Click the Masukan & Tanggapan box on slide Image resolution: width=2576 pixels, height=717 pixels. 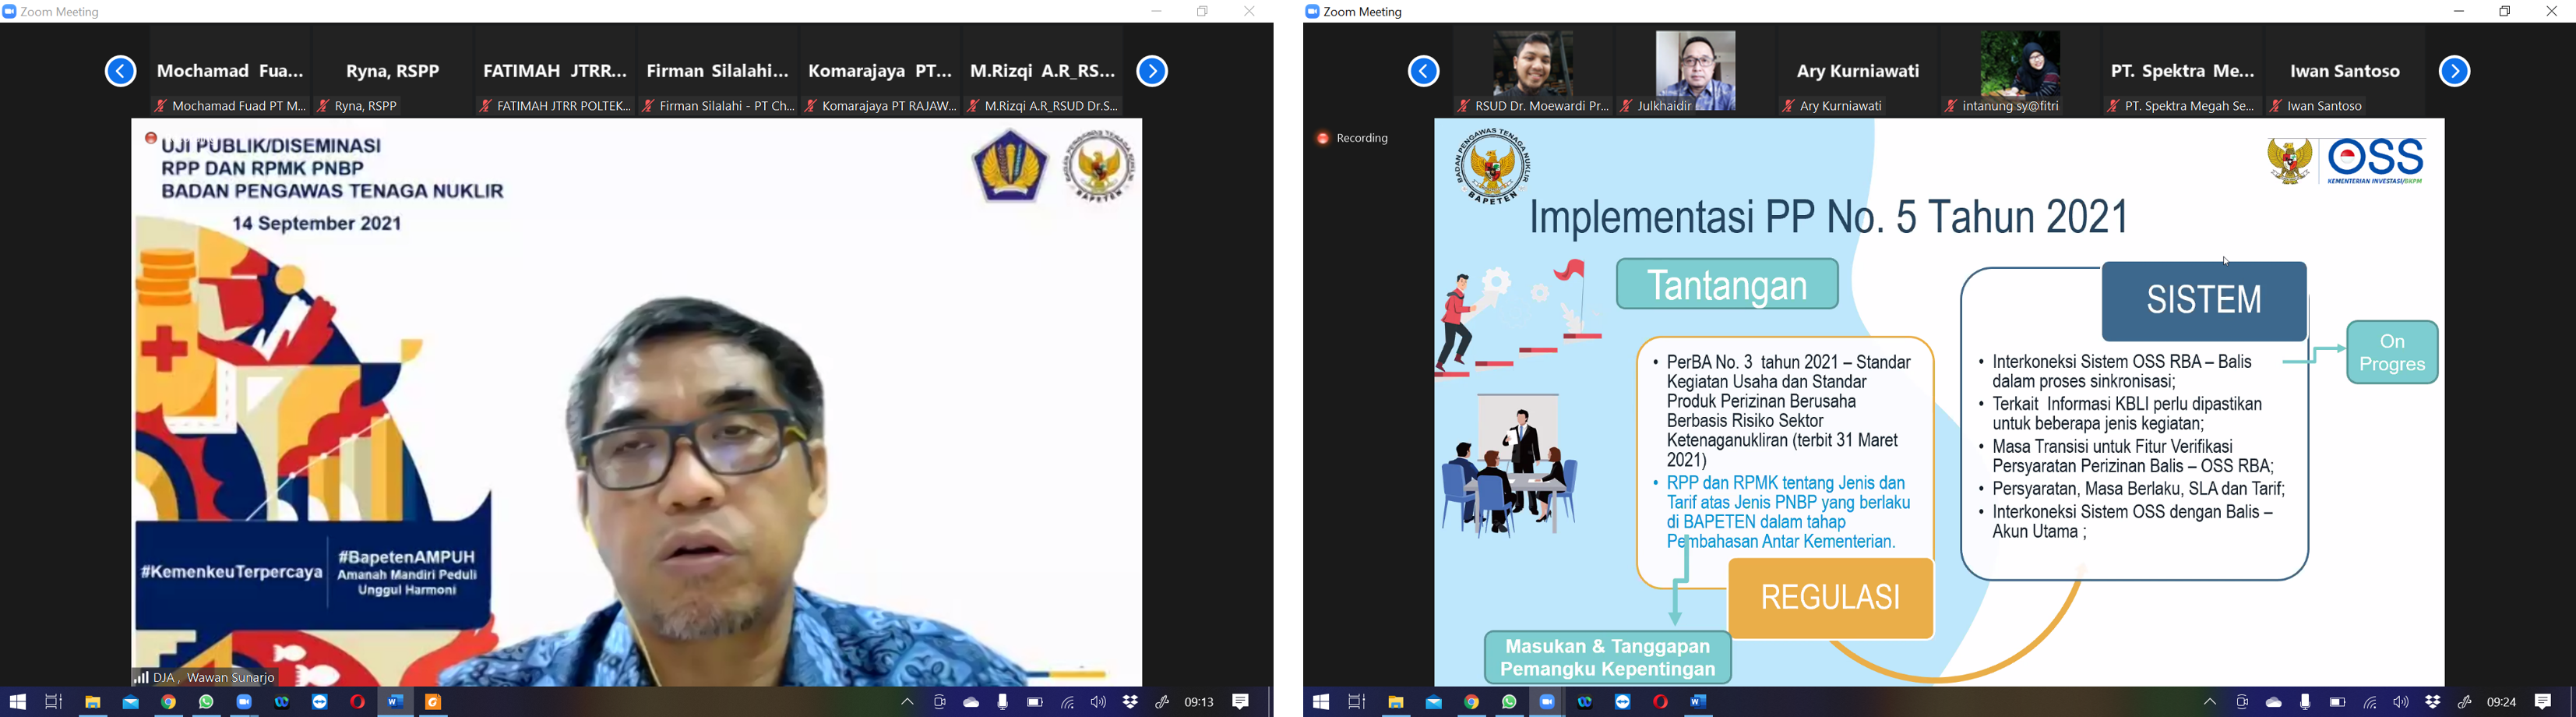coord(1608,658)
